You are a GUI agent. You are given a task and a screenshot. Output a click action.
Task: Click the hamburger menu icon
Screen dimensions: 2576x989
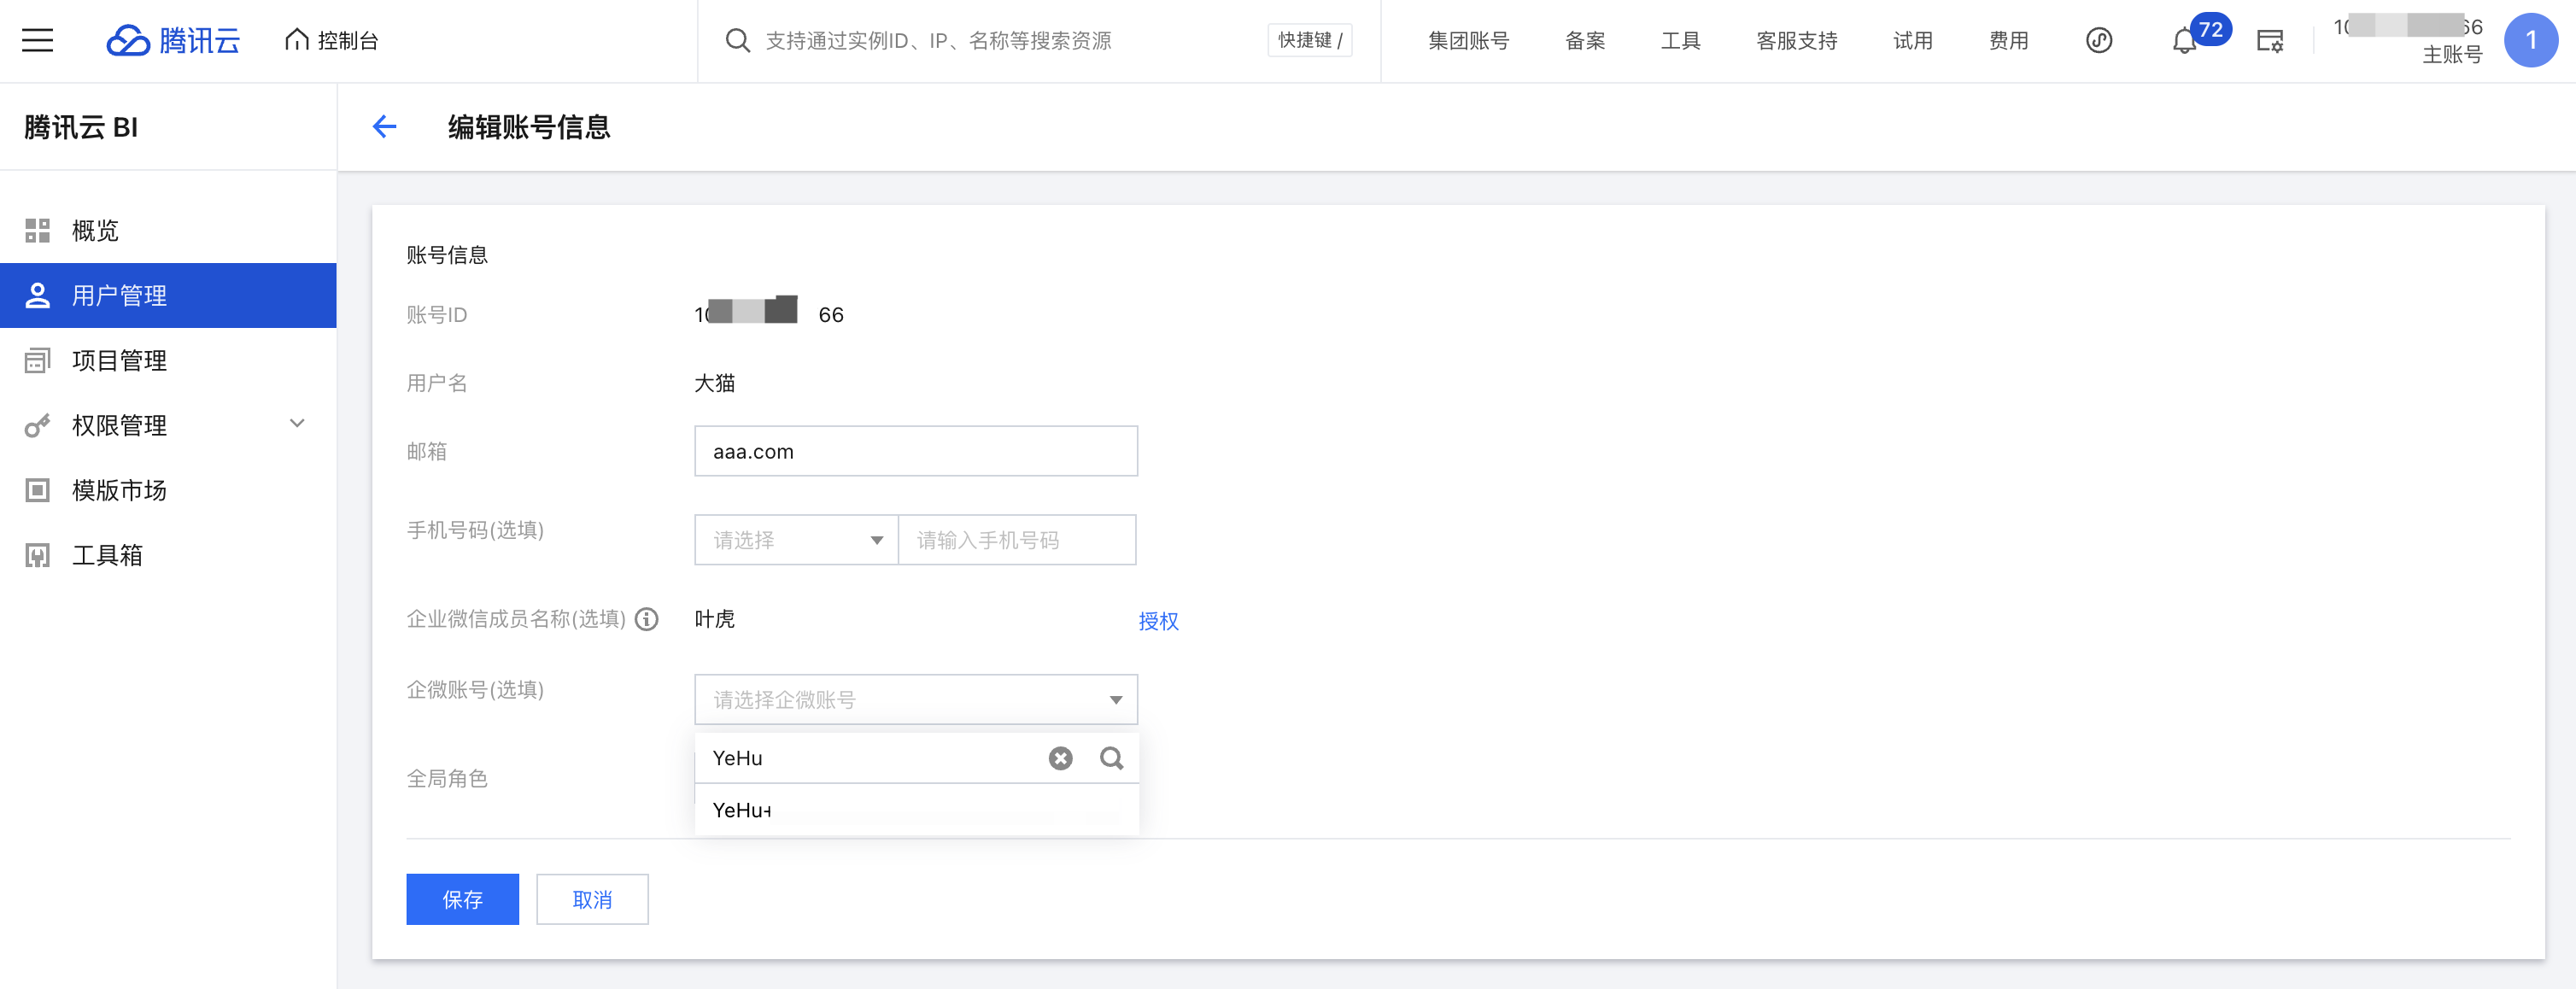tap(37, 40)
